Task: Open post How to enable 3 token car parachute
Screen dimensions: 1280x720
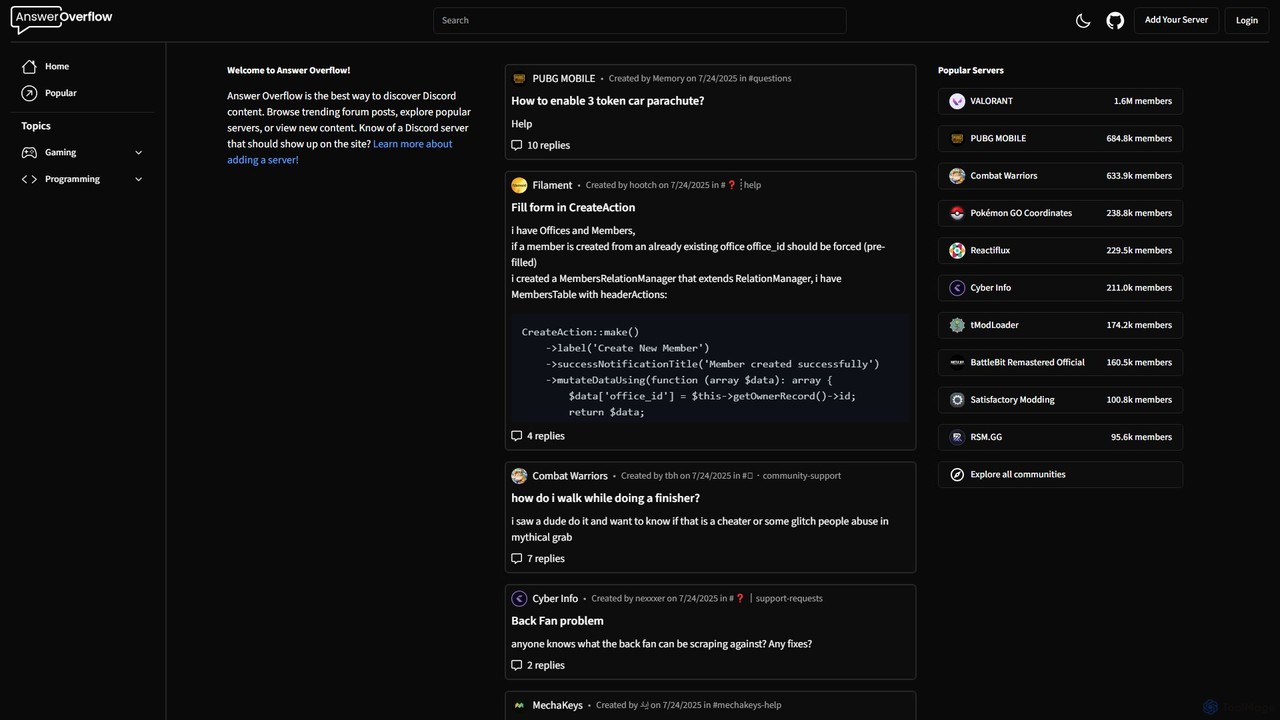Action: click(607, 101)
